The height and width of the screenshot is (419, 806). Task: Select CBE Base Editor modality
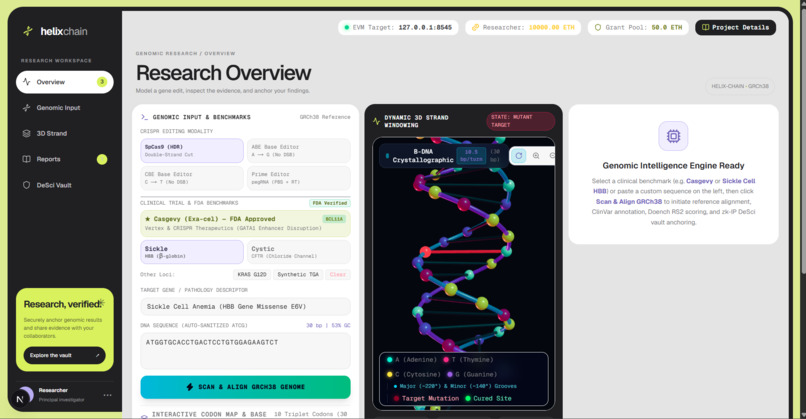192,178
